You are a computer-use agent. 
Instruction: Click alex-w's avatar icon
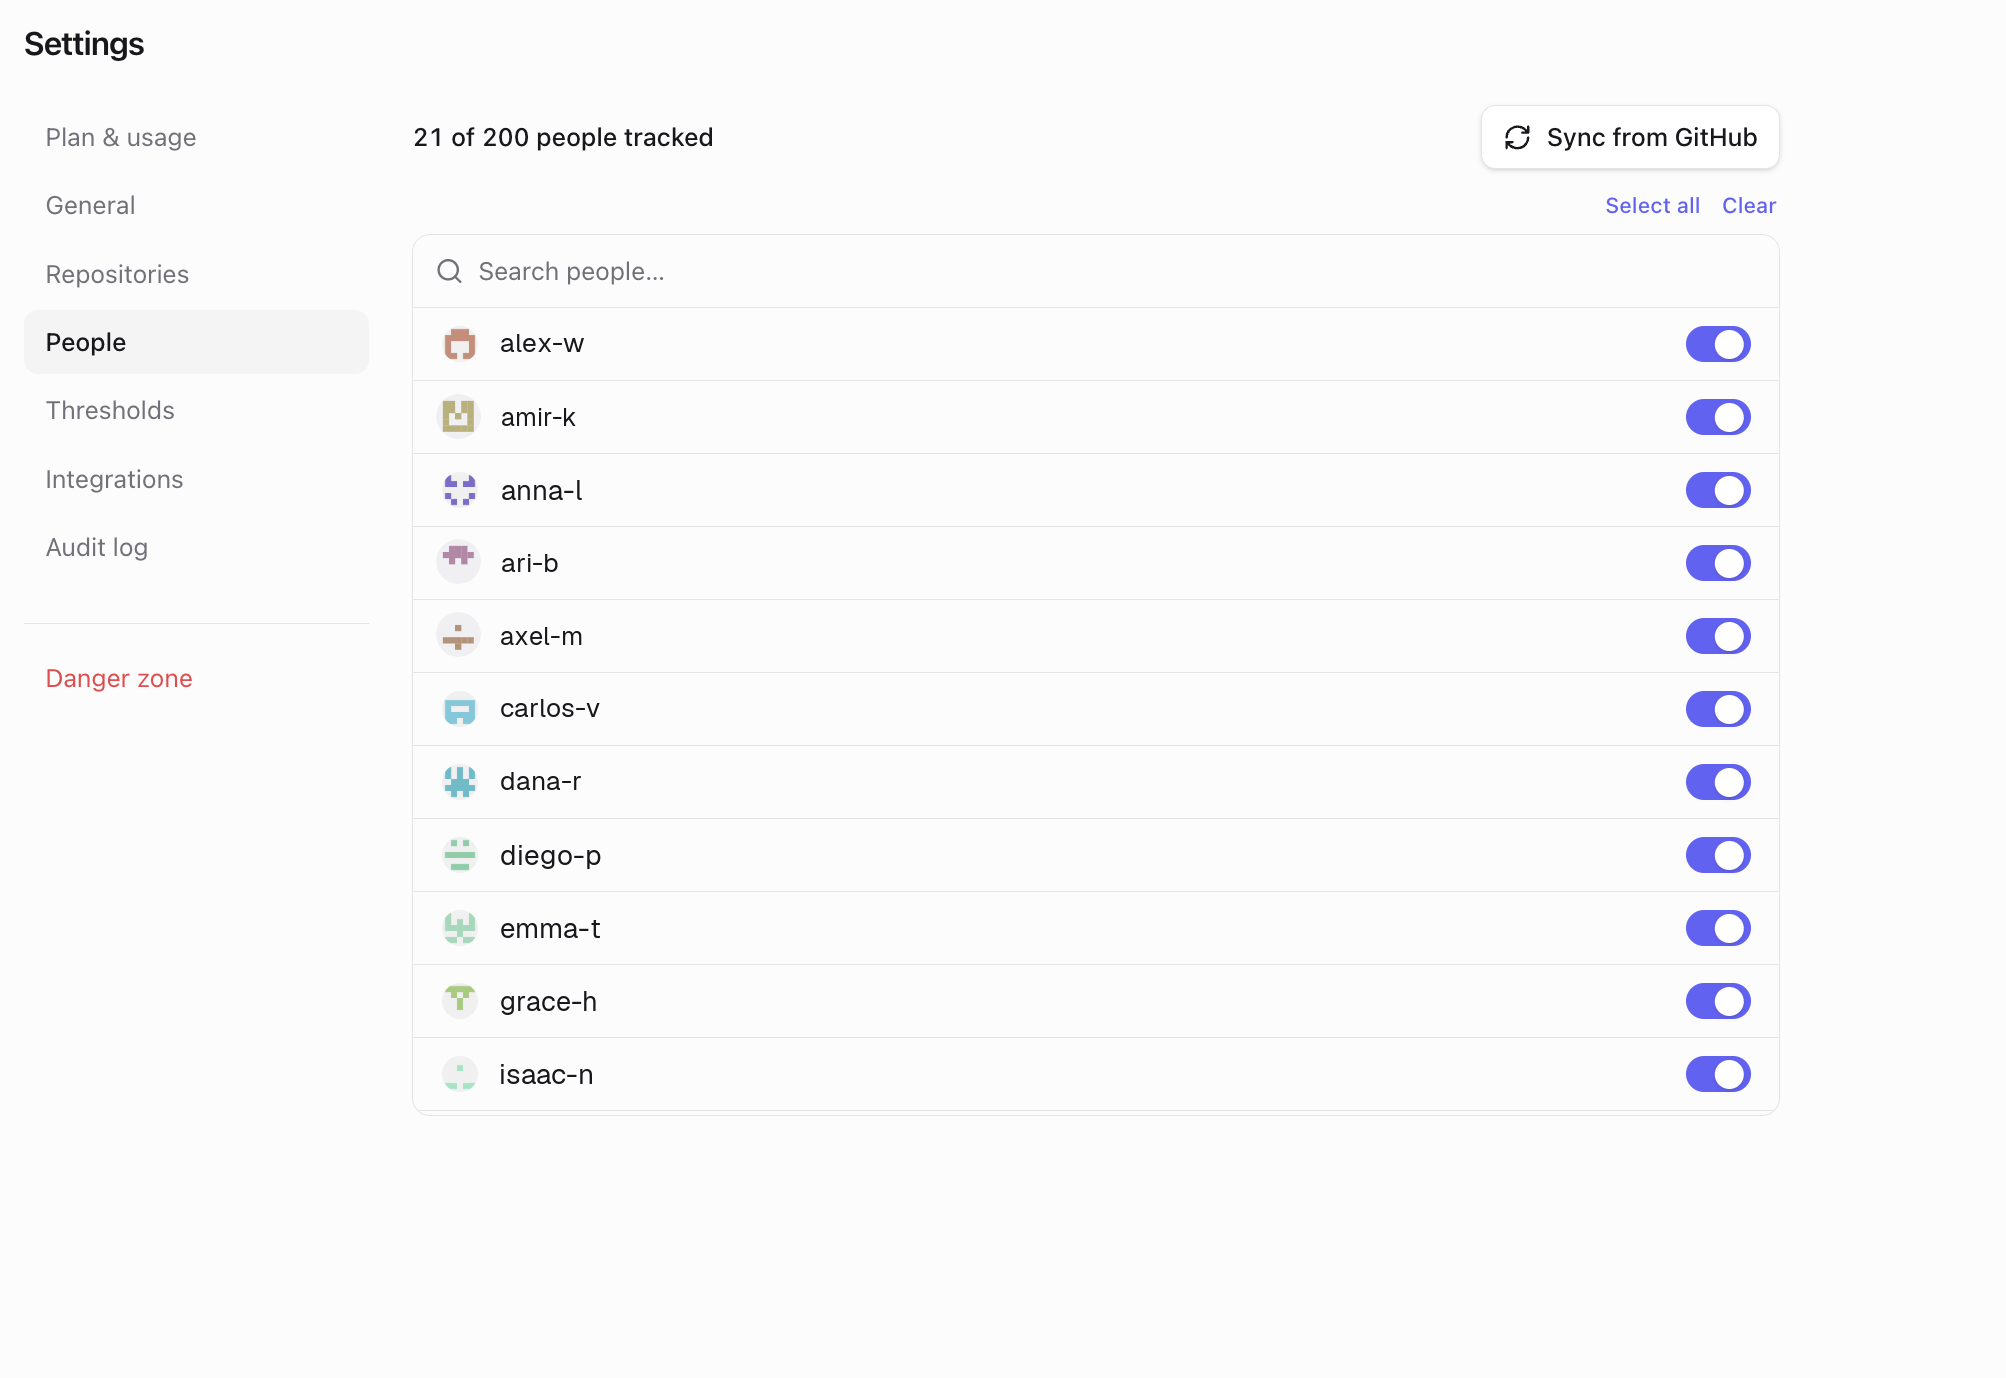tap(459, 344)
